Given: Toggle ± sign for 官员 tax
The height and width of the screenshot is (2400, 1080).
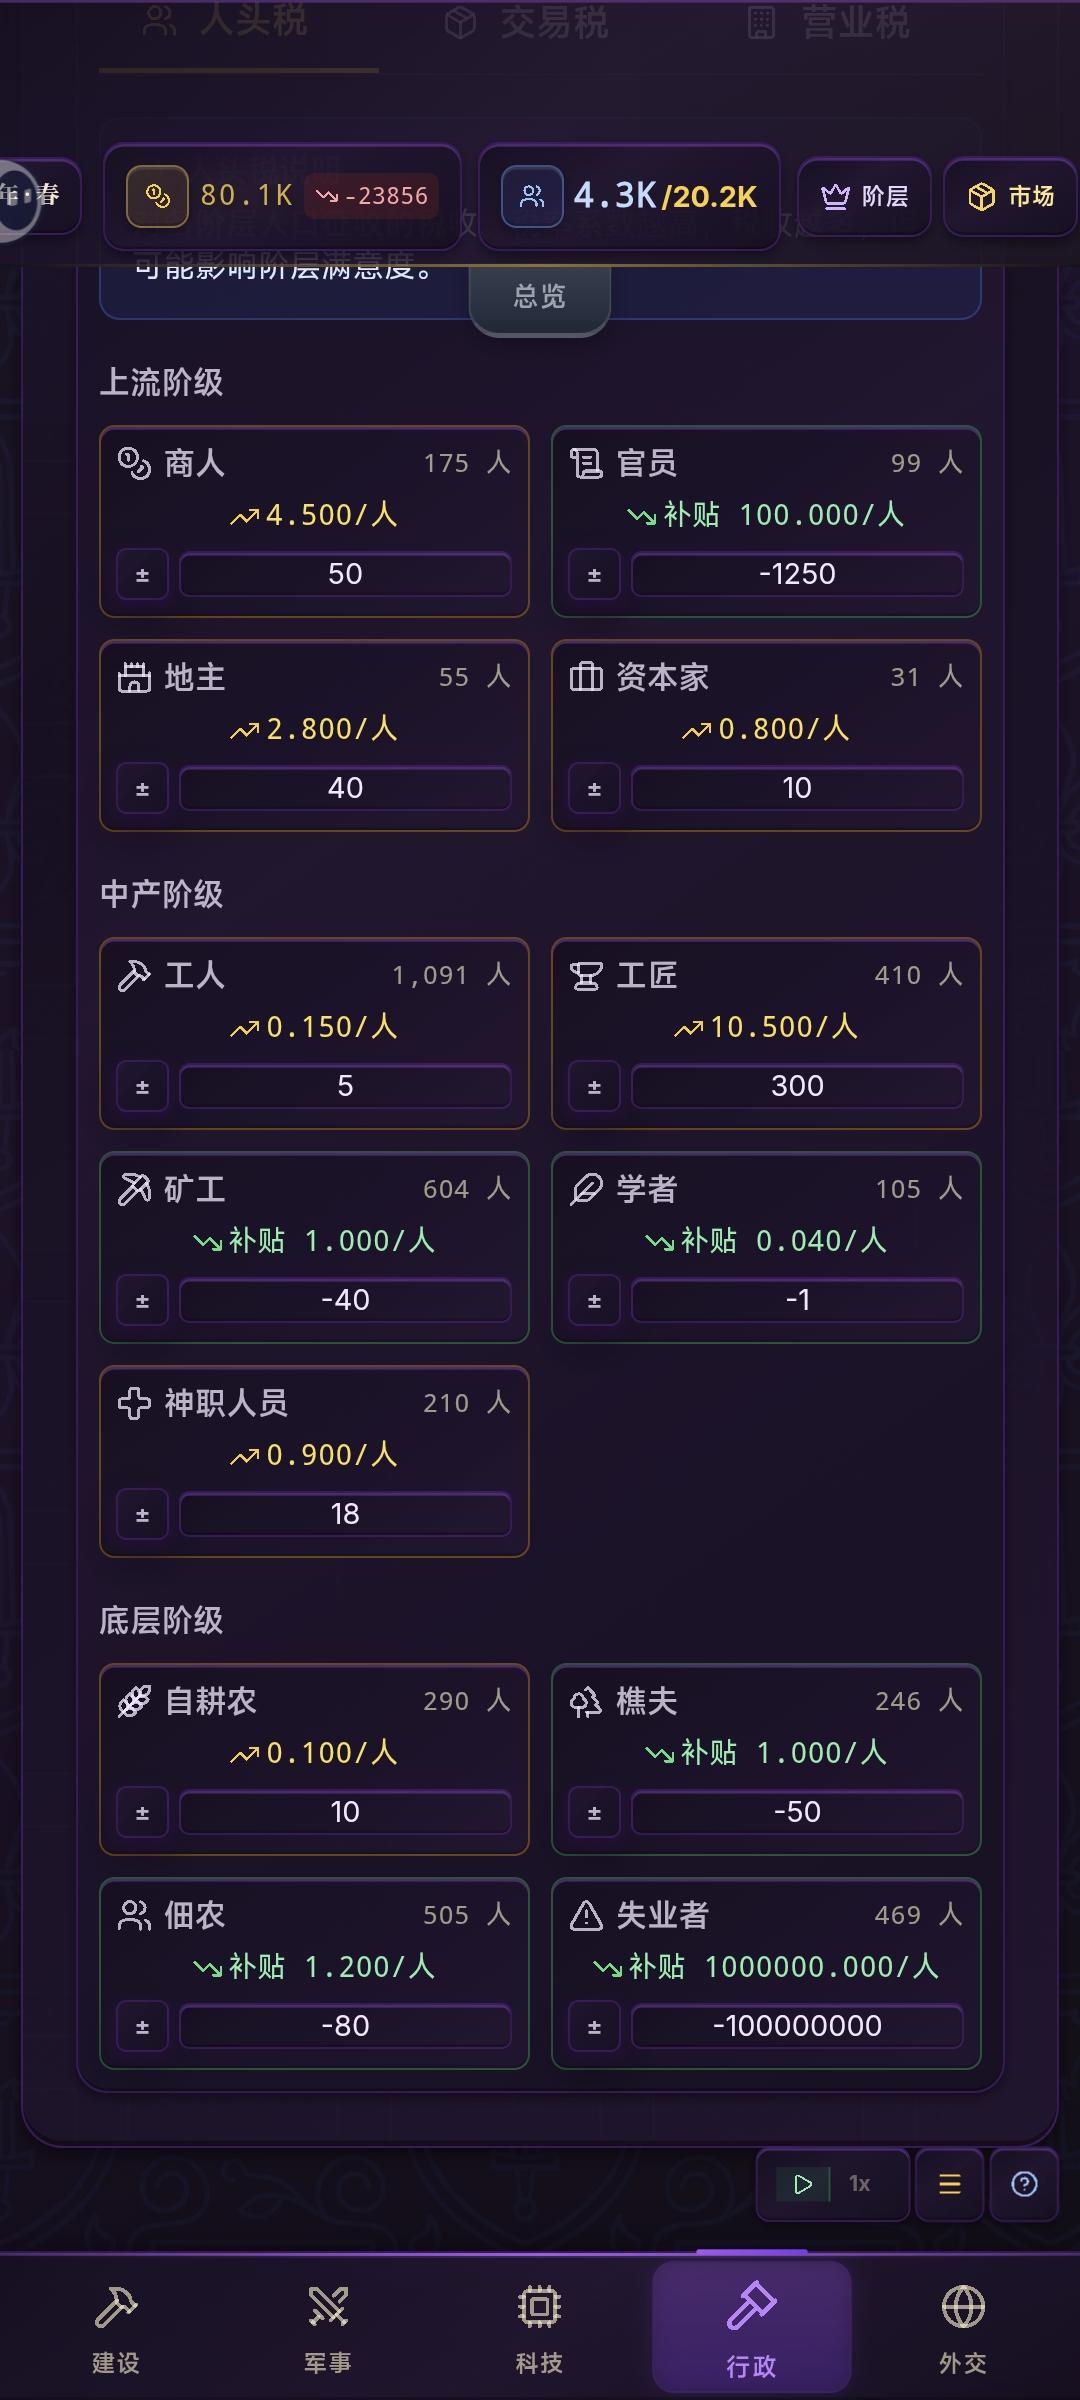Looking at the screenshot, I should (x=594, y=575).
